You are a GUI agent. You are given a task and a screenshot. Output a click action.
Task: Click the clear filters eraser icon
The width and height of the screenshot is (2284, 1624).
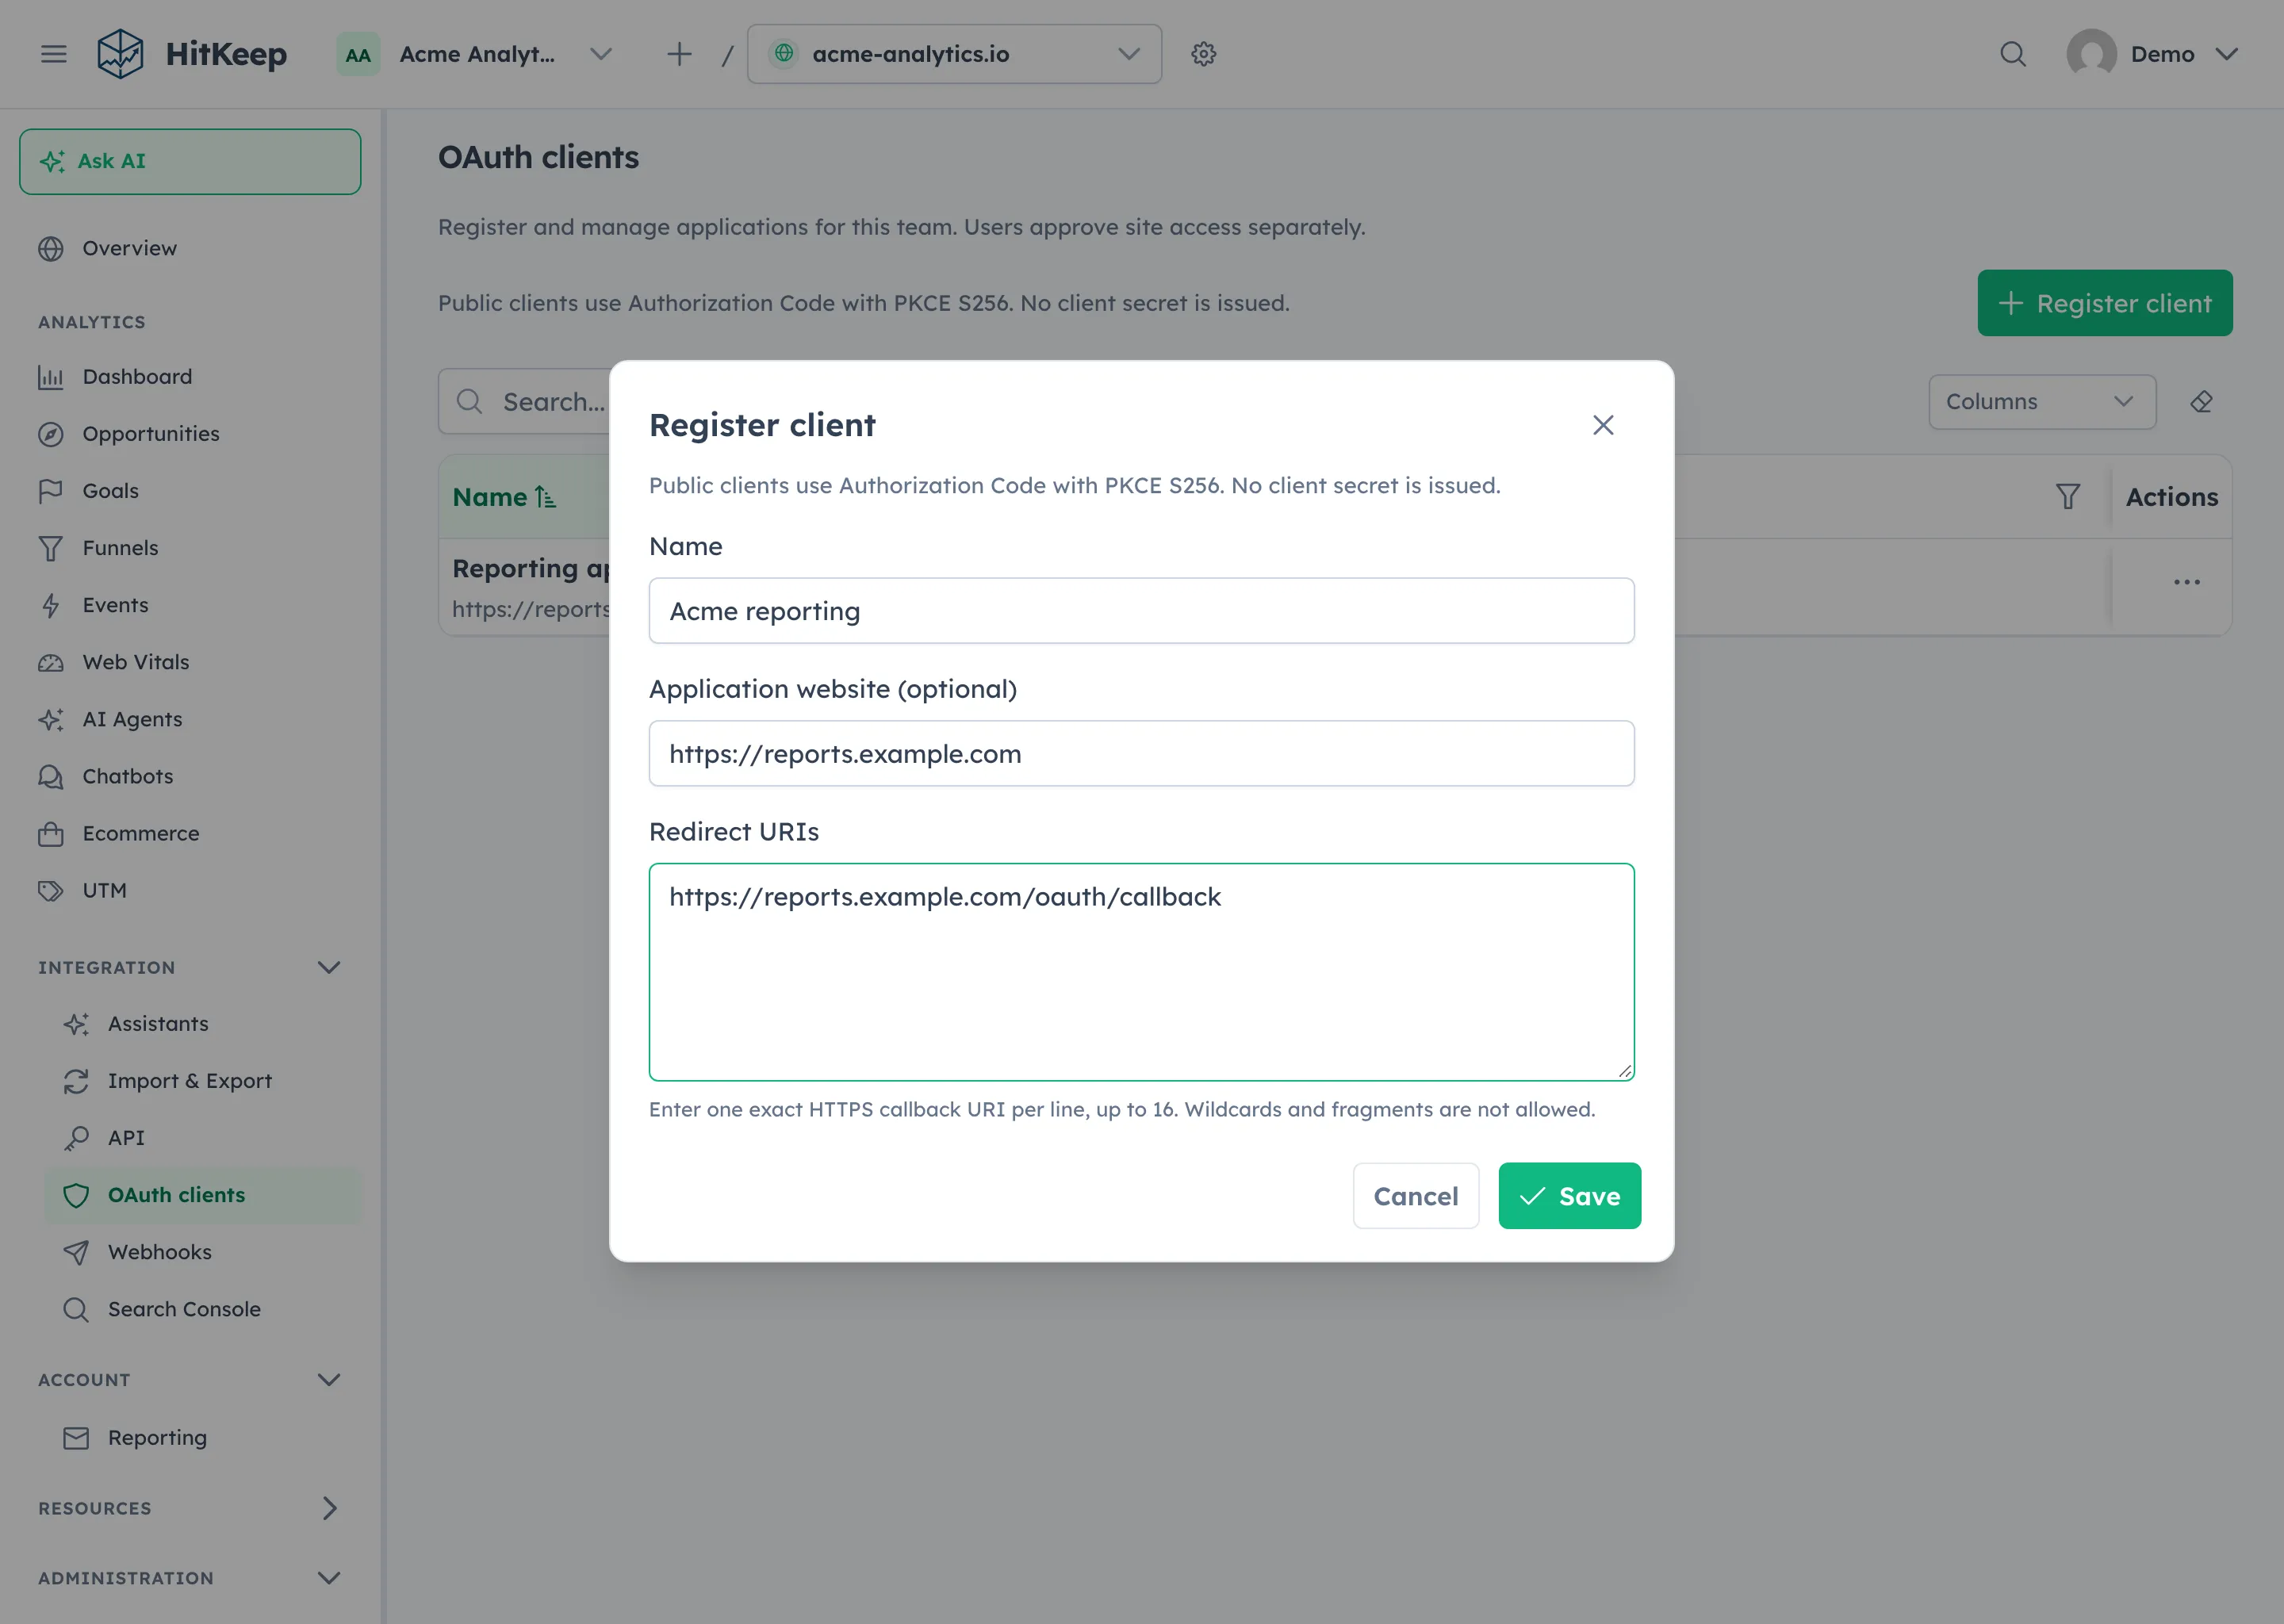(x=2201, y=402)
